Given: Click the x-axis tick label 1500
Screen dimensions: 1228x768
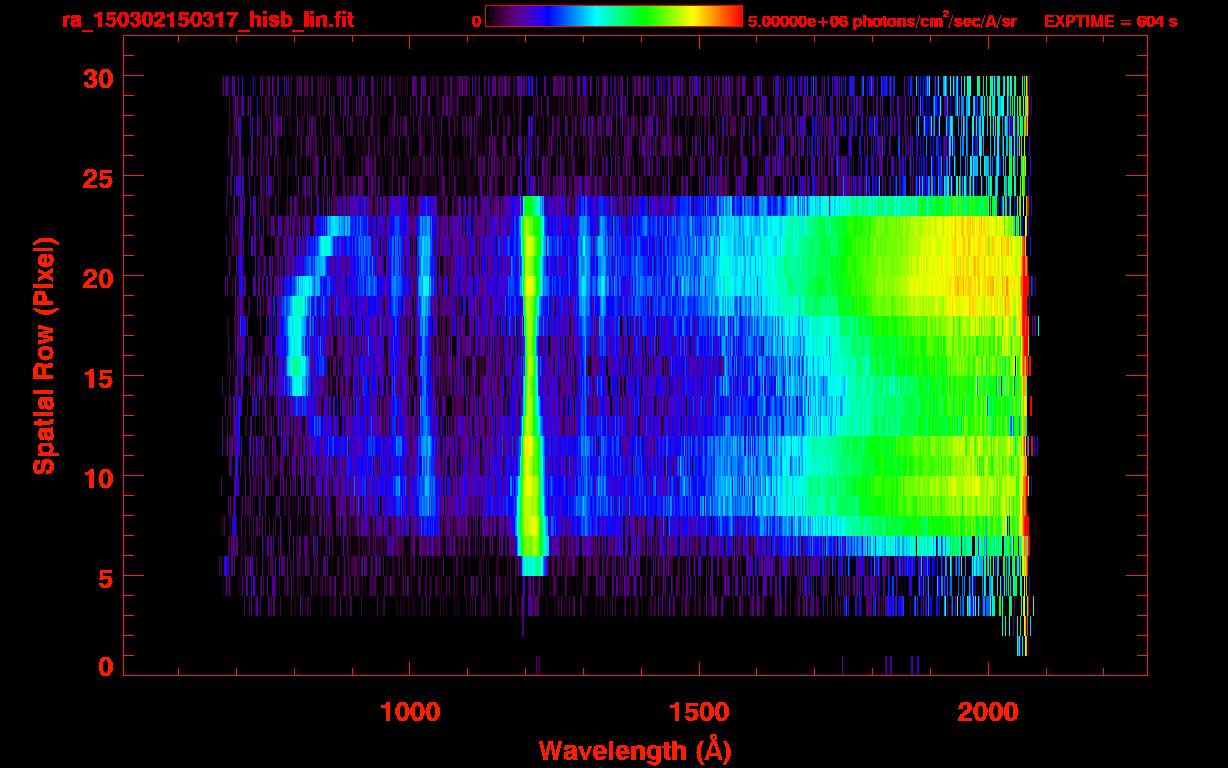Looking at the screenshot, I should (699, 711).
